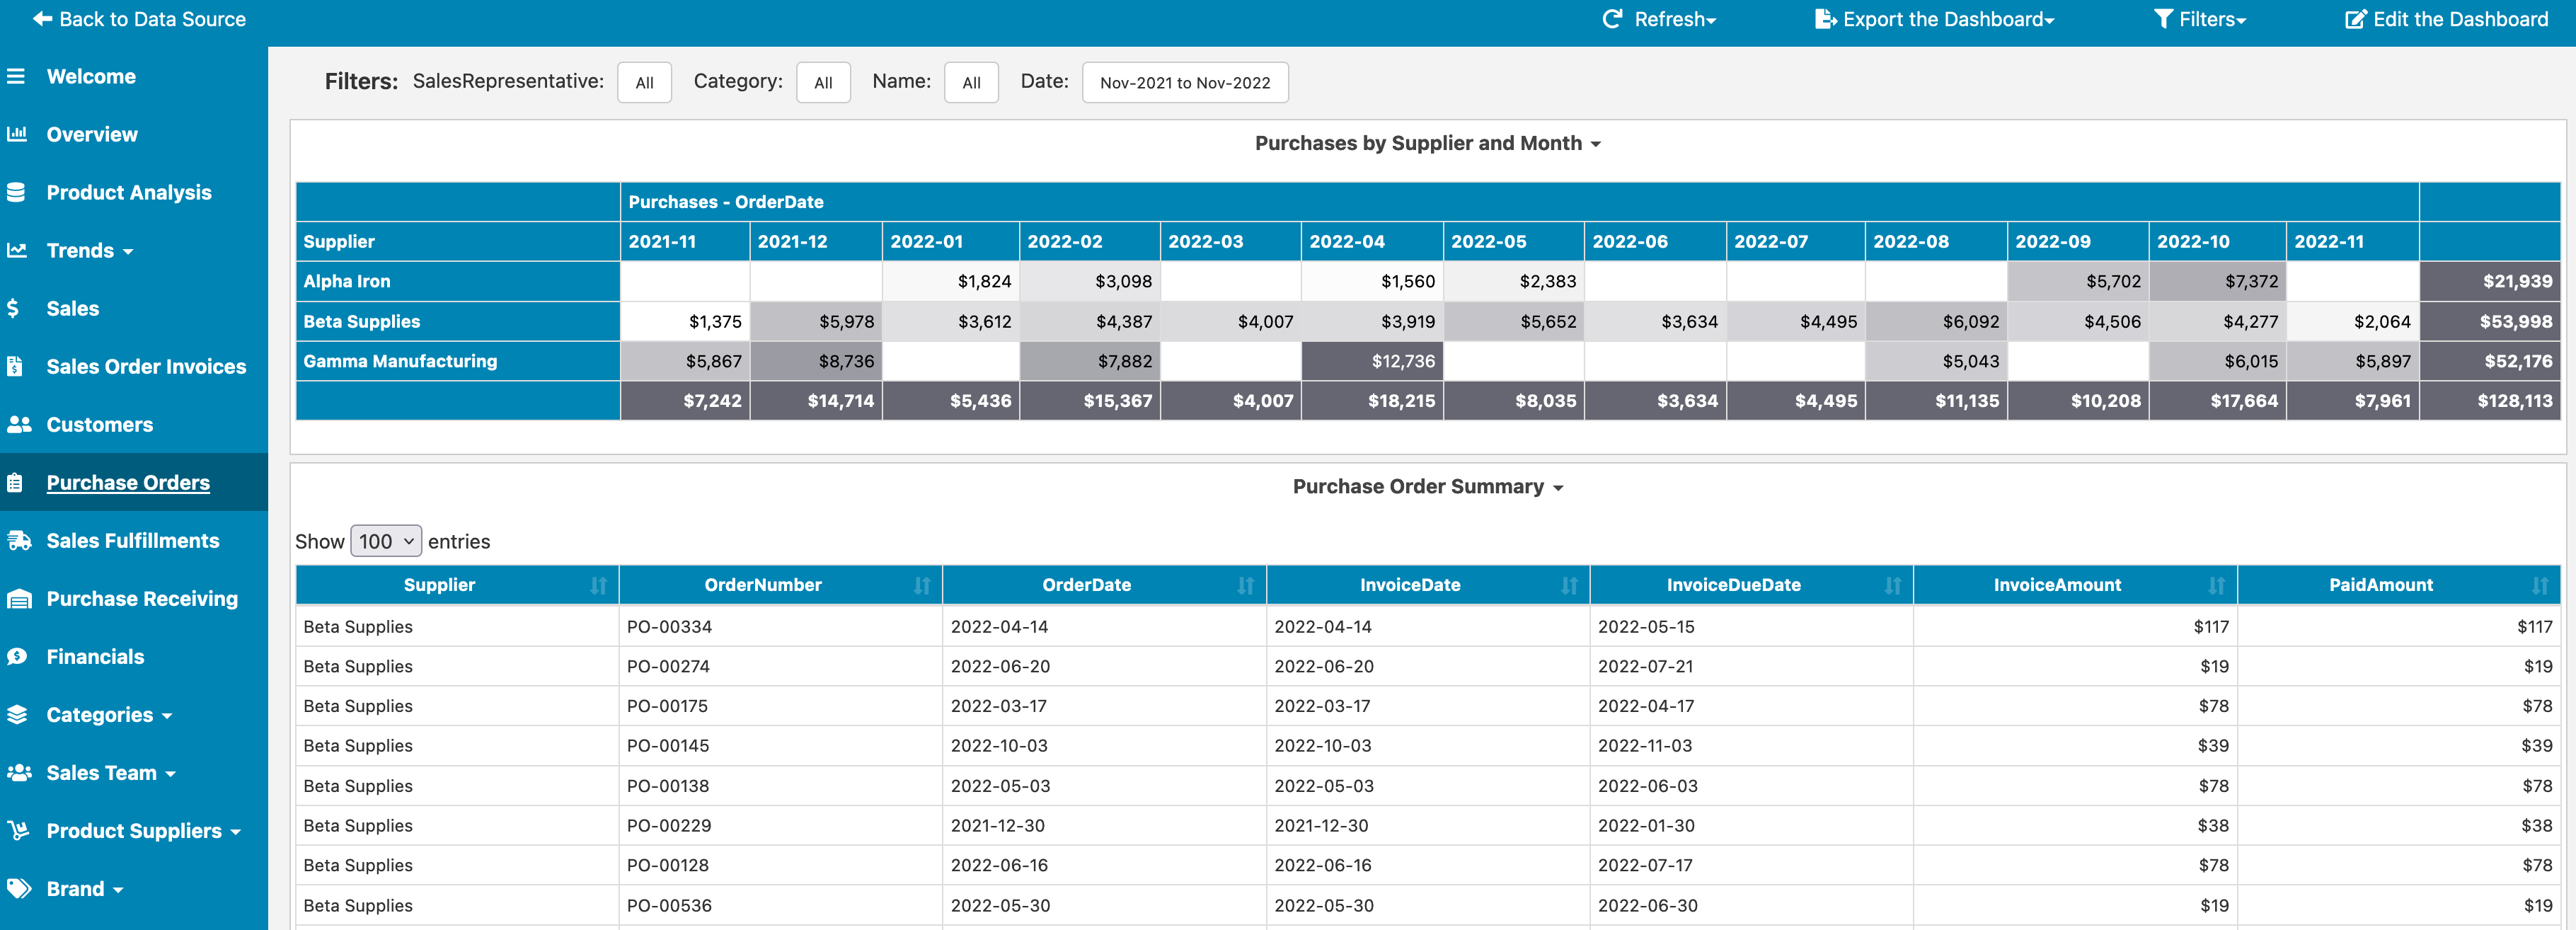Click the Sales Team group icon
The height and width of the screenshot is (930, 2576).
coord(19,772)
